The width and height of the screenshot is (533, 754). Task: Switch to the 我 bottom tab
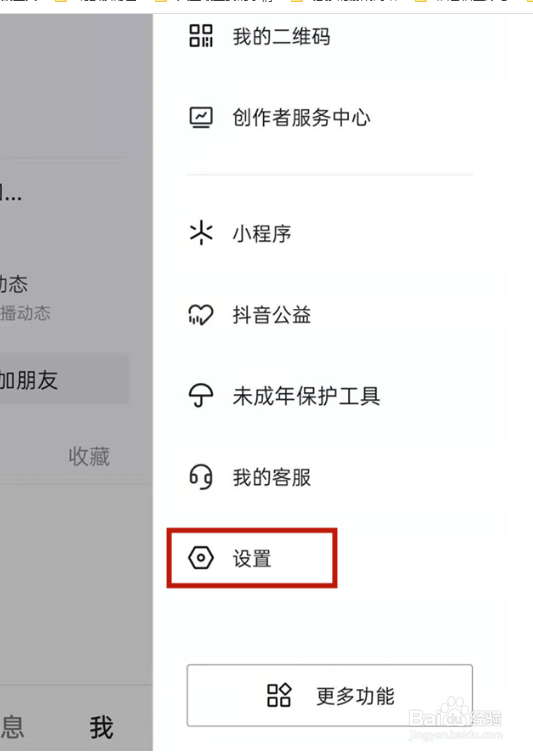102,727
